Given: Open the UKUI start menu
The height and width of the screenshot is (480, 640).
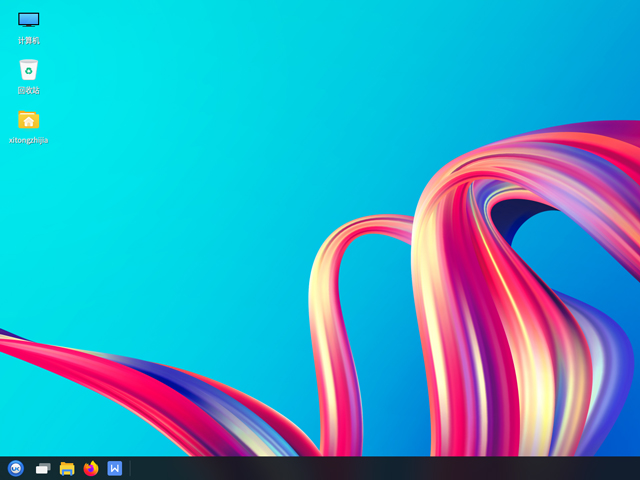Looking at the screenshot, I should pyautogui.click(x=16, y=468).
